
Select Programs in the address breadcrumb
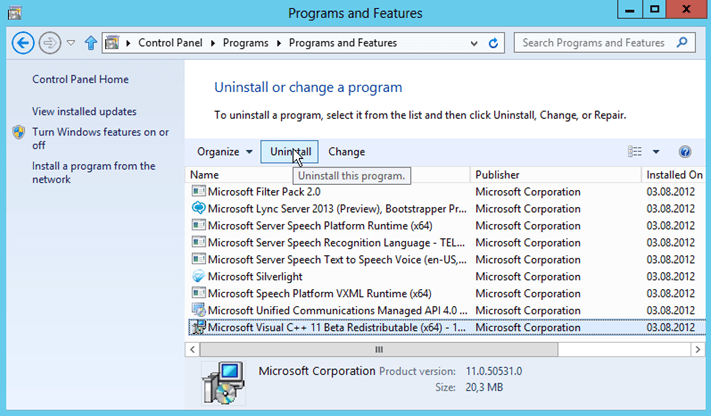245,43
